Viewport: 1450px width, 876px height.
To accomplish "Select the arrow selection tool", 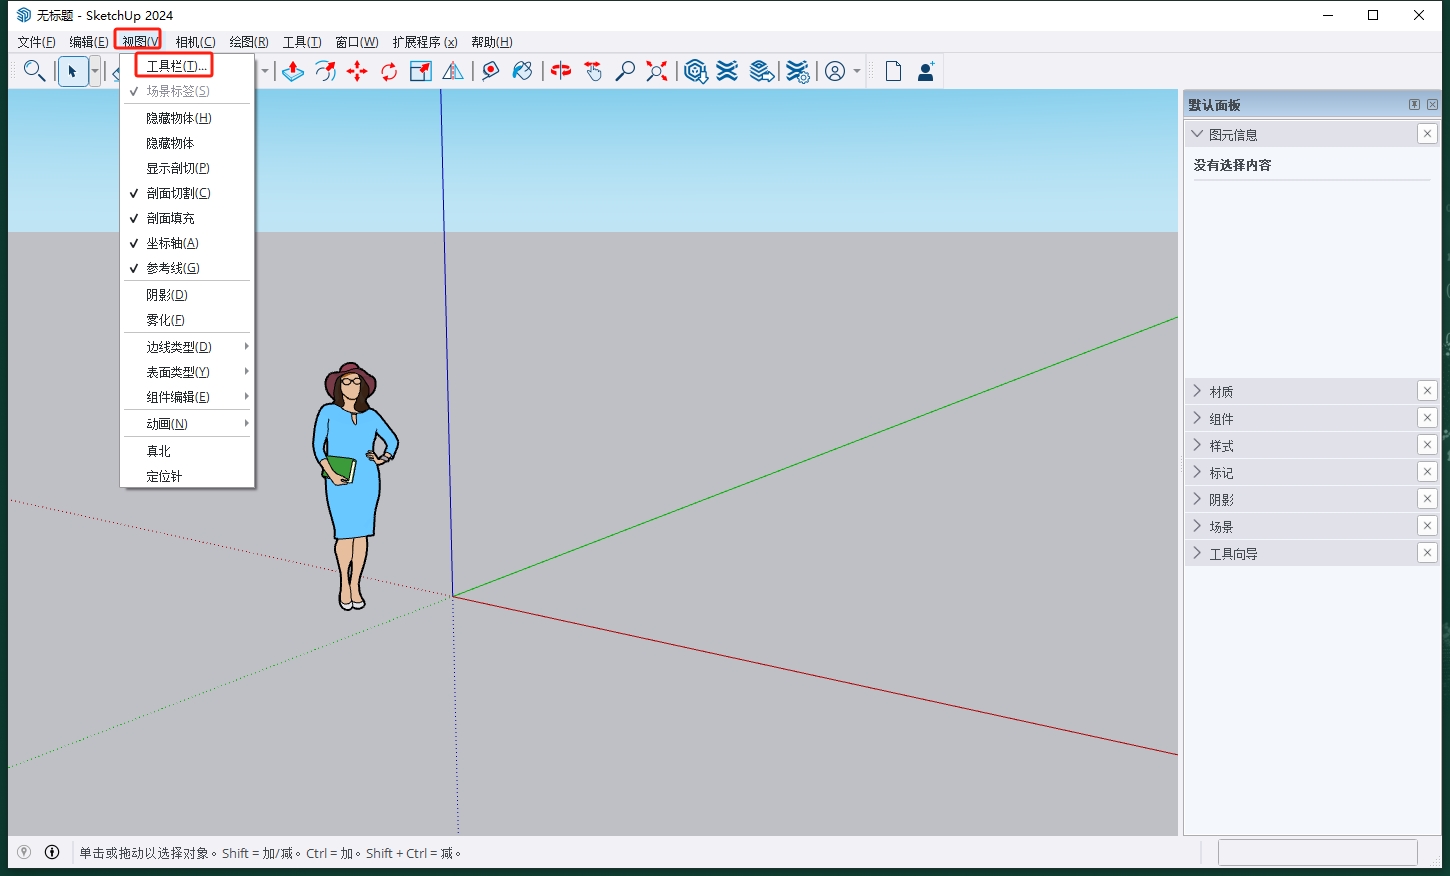I will point(73,71).
